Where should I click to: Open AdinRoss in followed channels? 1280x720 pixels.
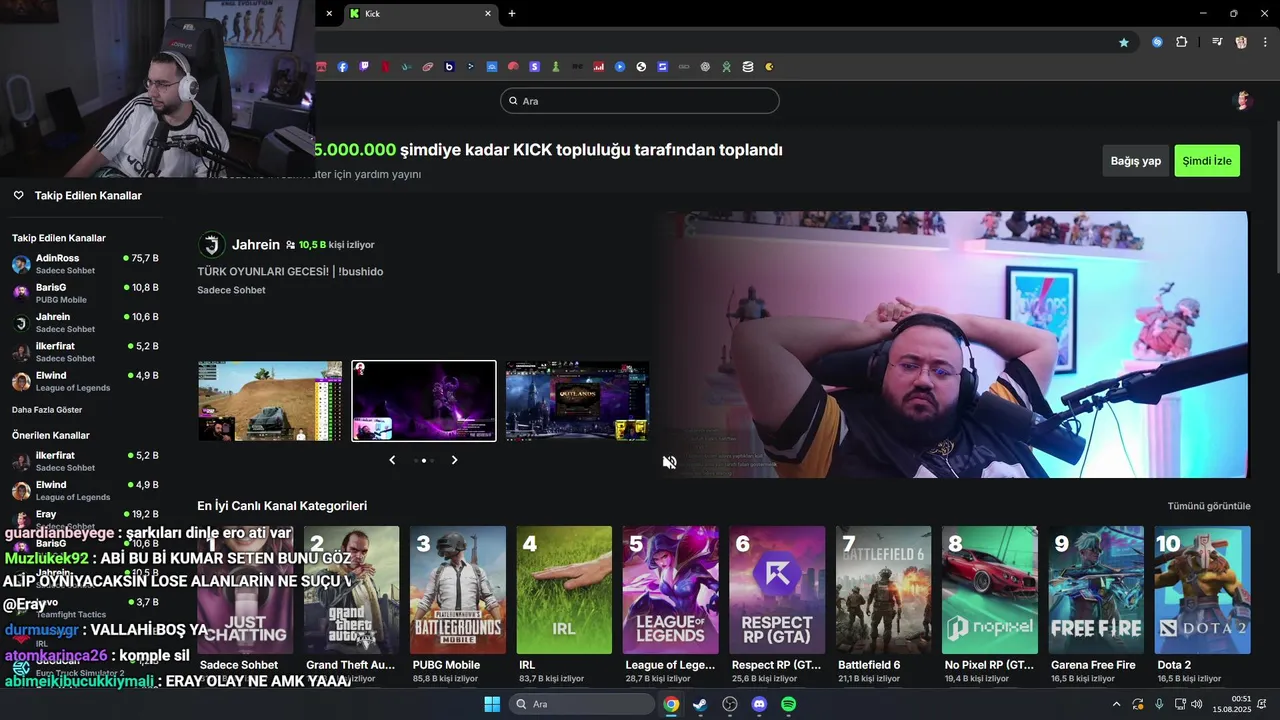point(85,264)
